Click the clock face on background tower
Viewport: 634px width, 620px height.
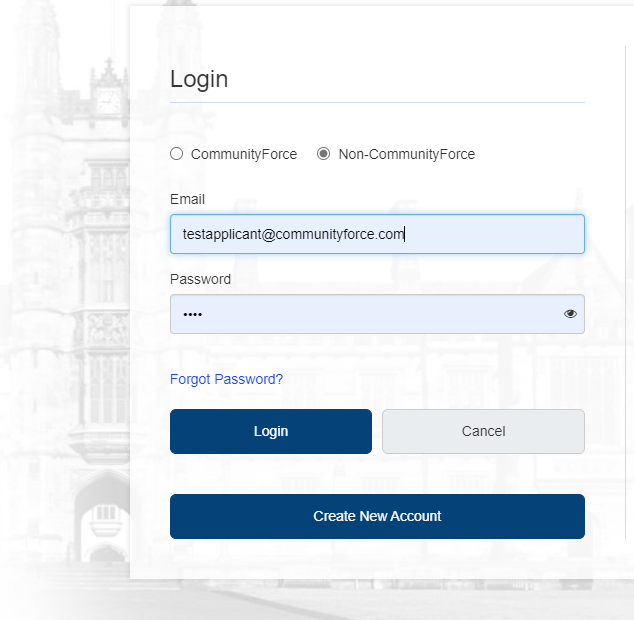click(108, 101)
